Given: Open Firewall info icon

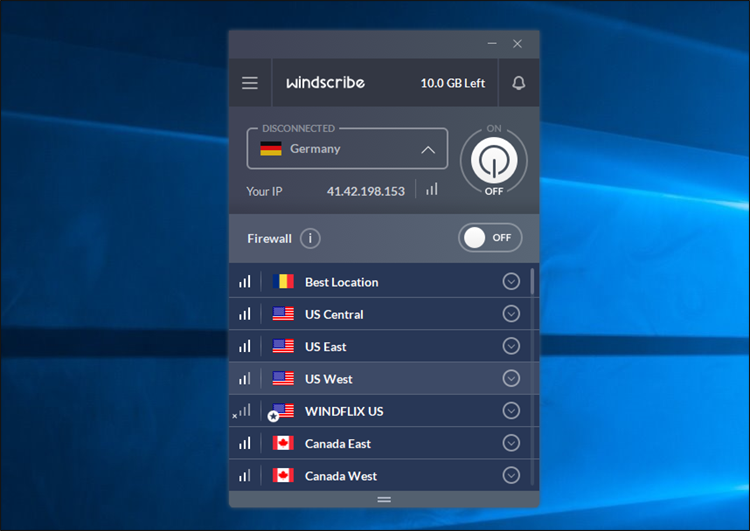Looking at the screenshot, I should click(x=310, y=238).
